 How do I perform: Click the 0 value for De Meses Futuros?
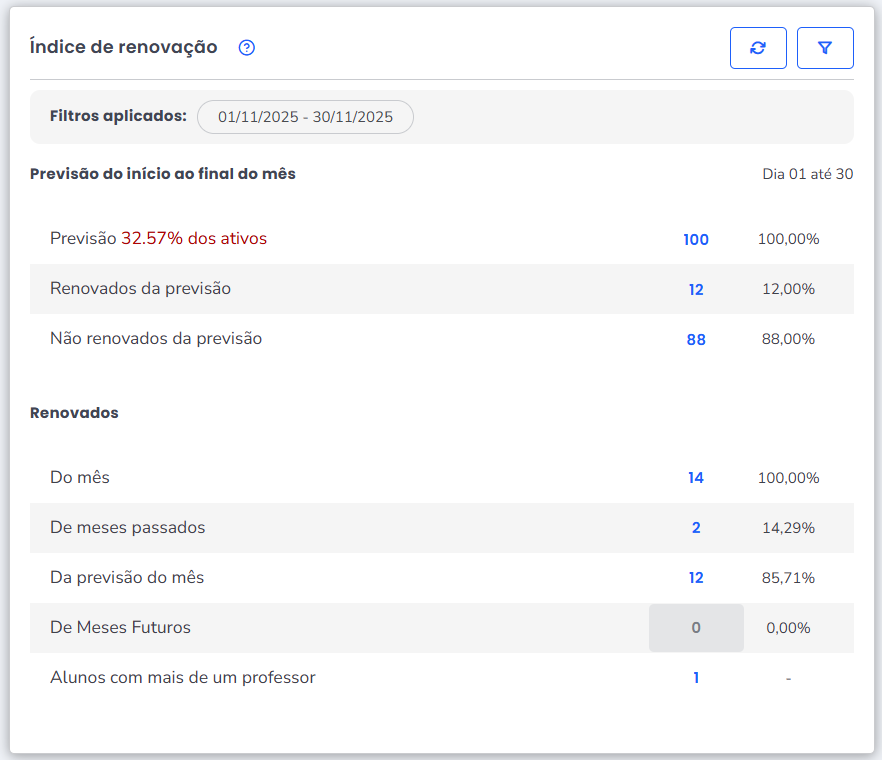tap(696, 628)
